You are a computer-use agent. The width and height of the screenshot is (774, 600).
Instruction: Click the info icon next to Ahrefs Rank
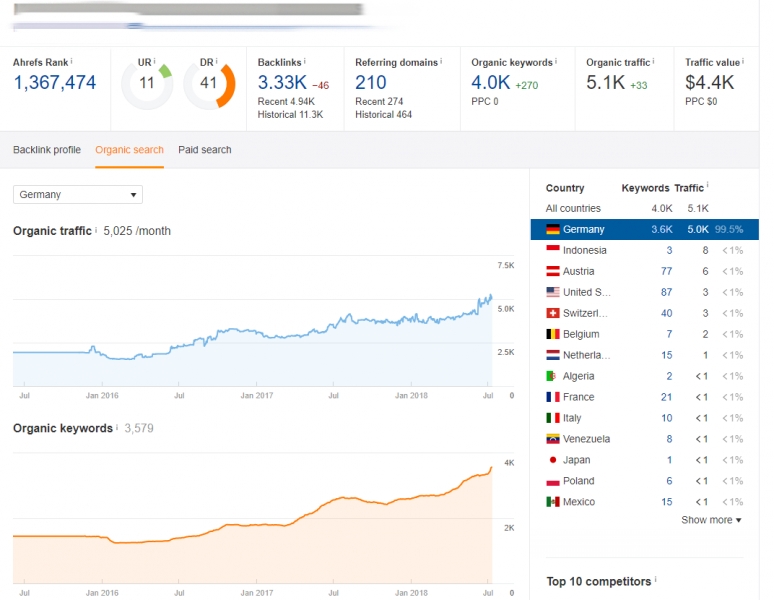[71, 61]
